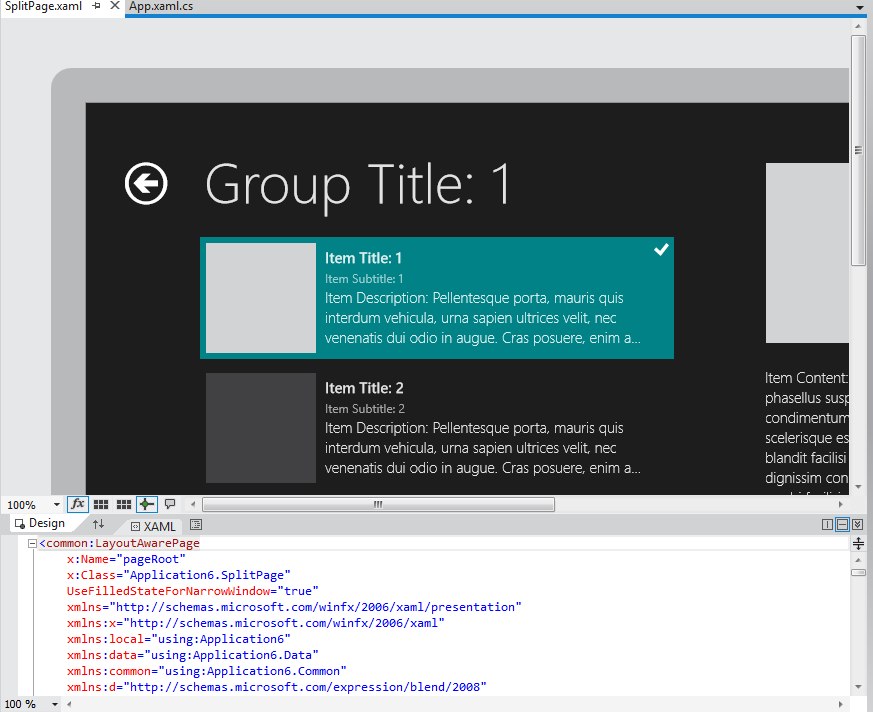Viewport: 873px width, 712px height.
Task: Click the code editor scroll down arrow
Action: 858,688
